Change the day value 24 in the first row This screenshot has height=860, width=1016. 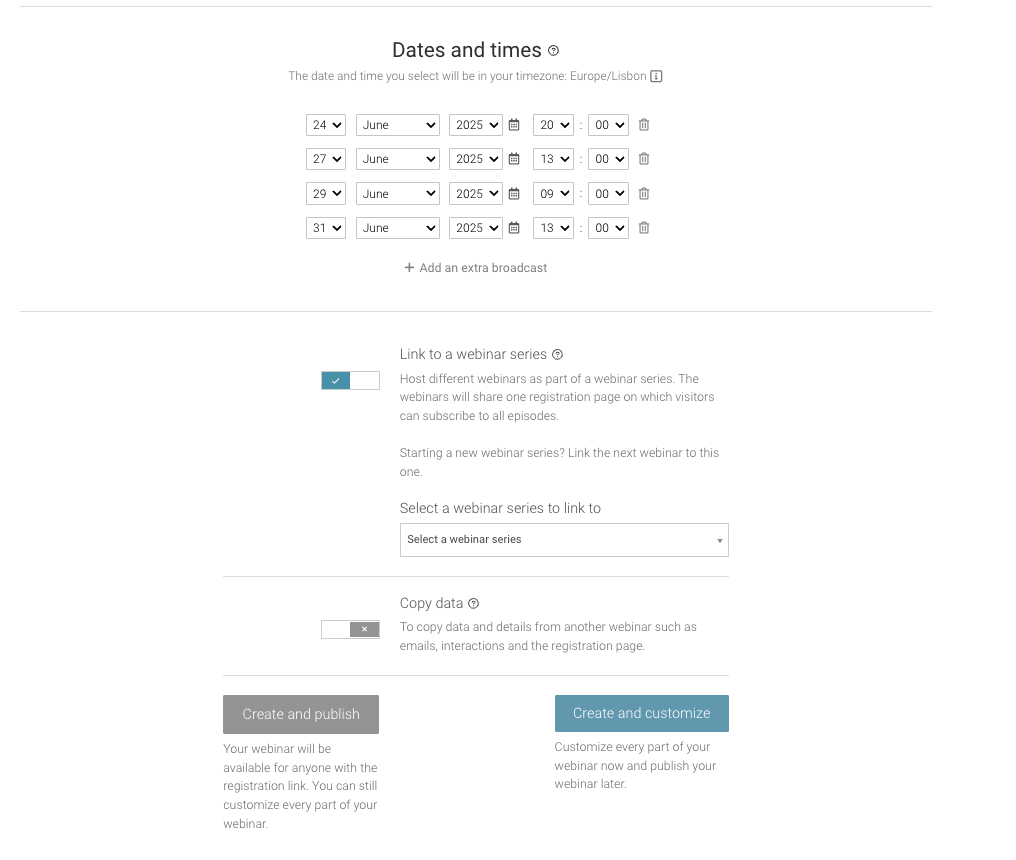pyautogui.click(x=325, y=124)
